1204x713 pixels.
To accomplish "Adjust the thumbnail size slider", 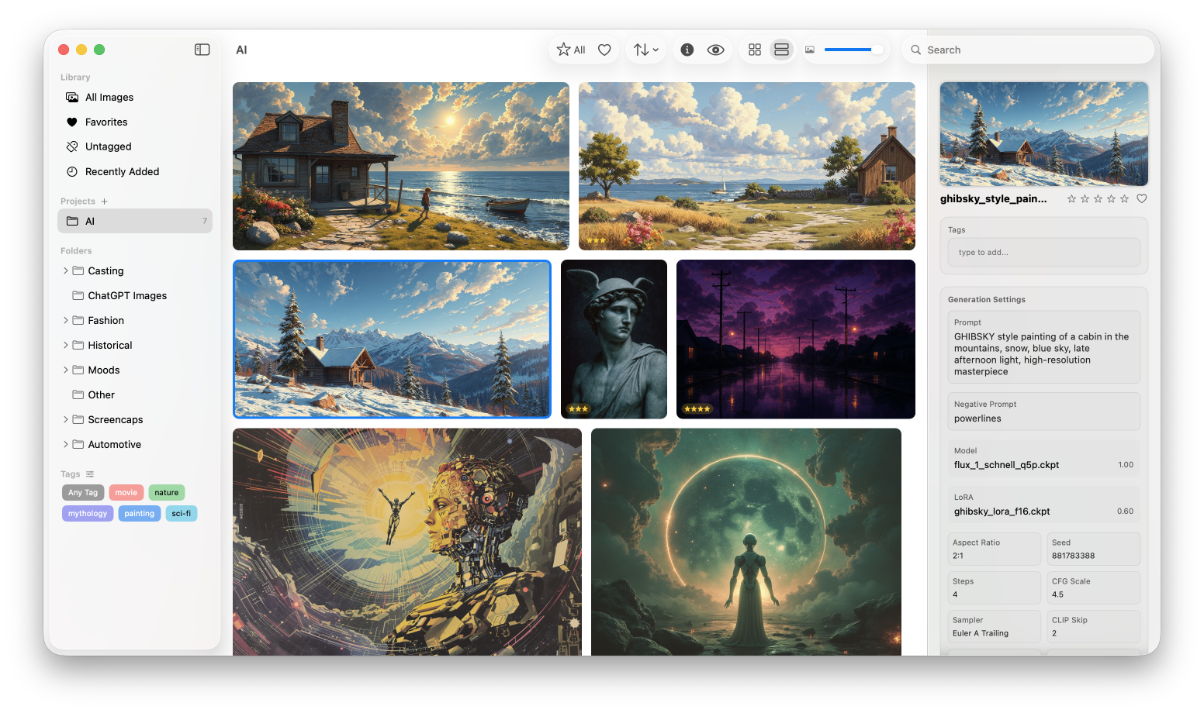I will [855, 48].
